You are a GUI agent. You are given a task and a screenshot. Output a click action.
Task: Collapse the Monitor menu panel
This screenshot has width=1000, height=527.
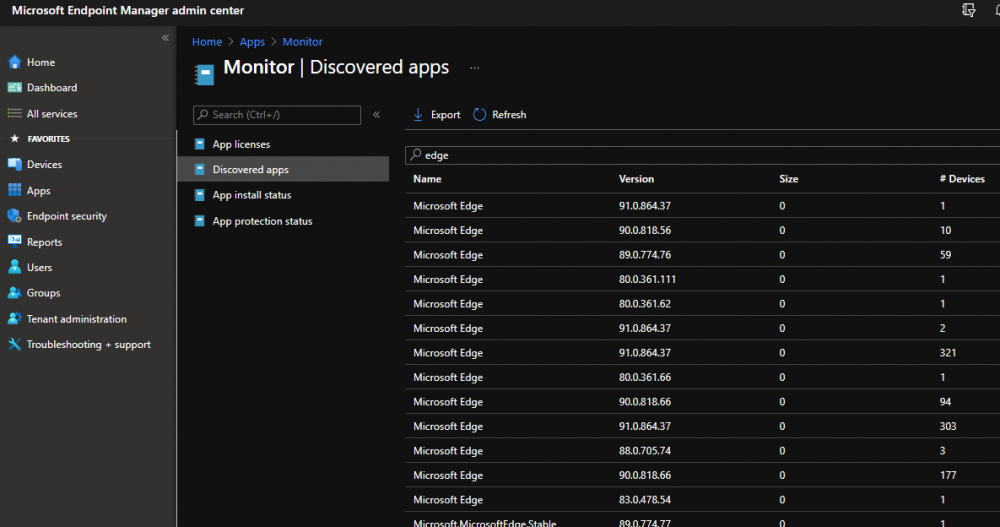coord(376,115)
